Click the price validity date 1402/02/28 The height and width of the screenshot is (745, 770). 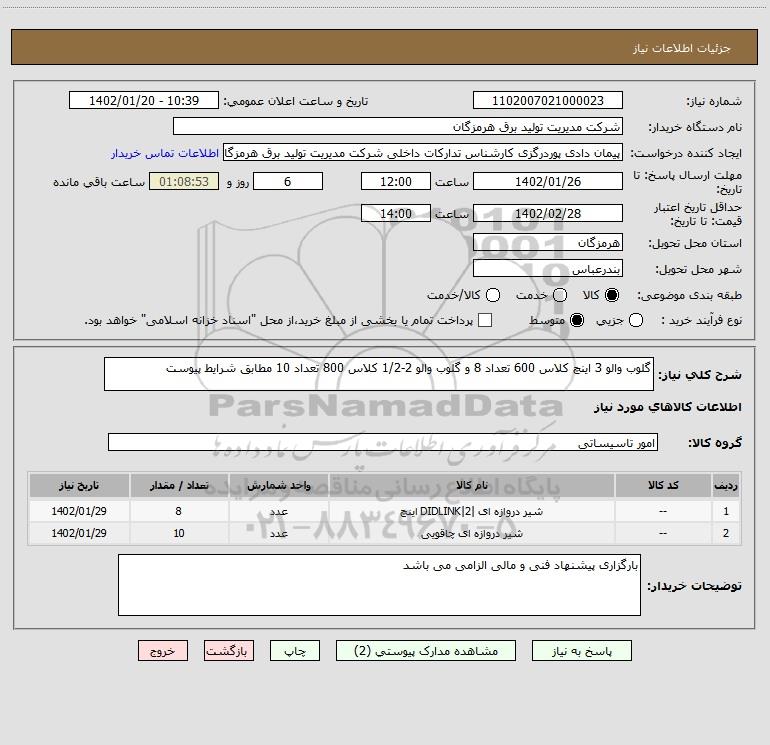click(548, 213)
